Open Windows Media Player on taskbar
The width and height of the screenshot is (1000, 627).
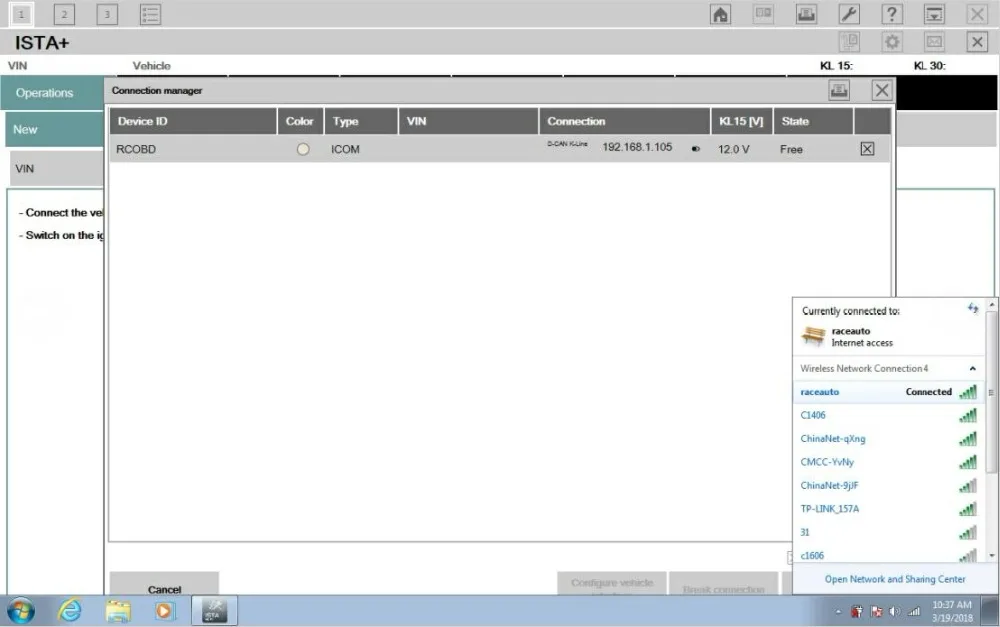(x=165, y=611)
